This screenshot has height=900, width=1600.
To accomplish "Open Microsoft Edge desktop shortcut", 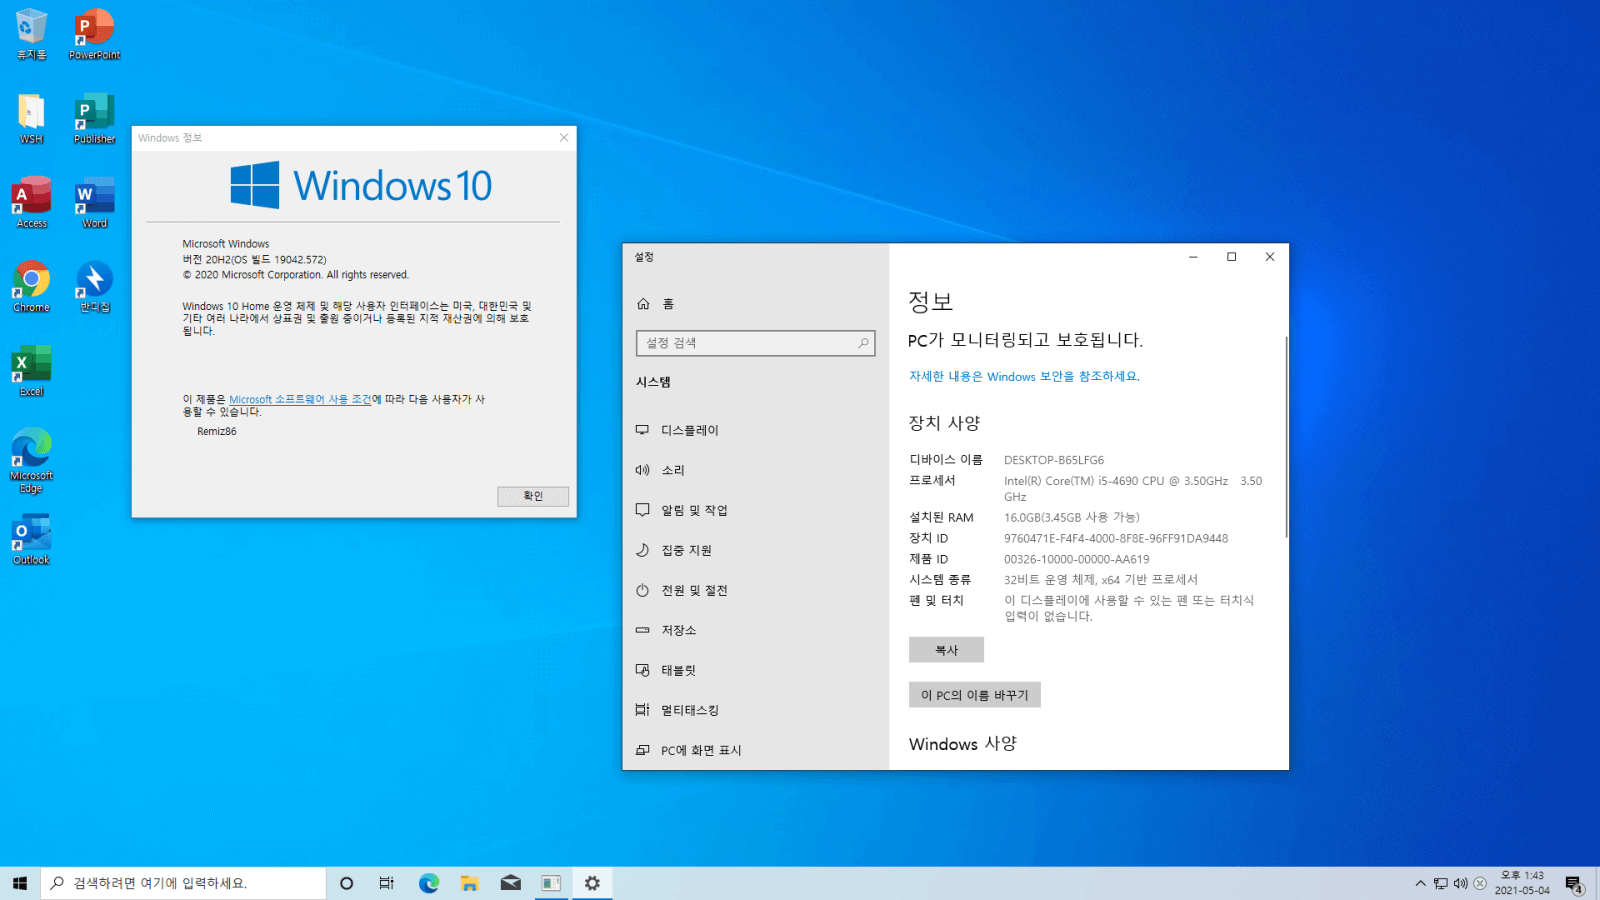I will tap(31, 460).
